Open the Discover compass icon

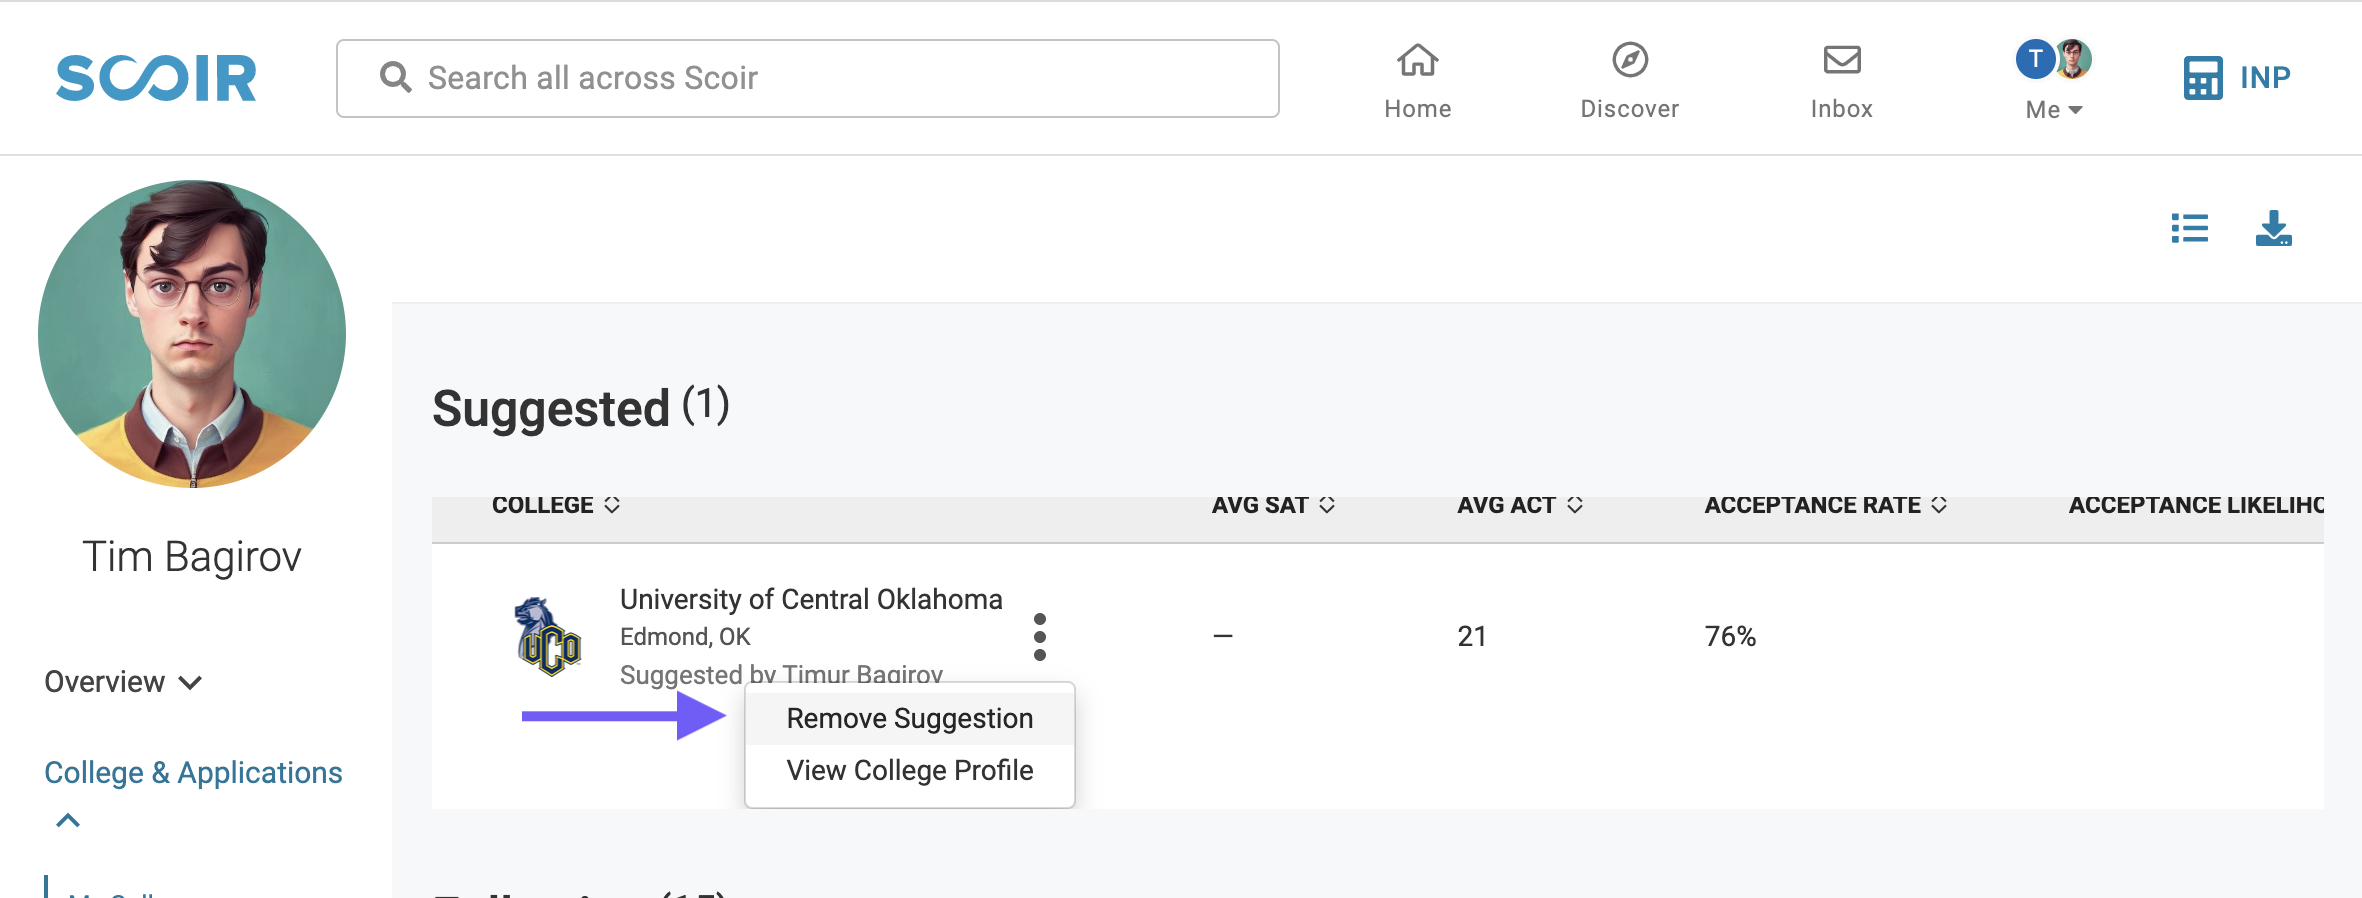point(1630,60)
